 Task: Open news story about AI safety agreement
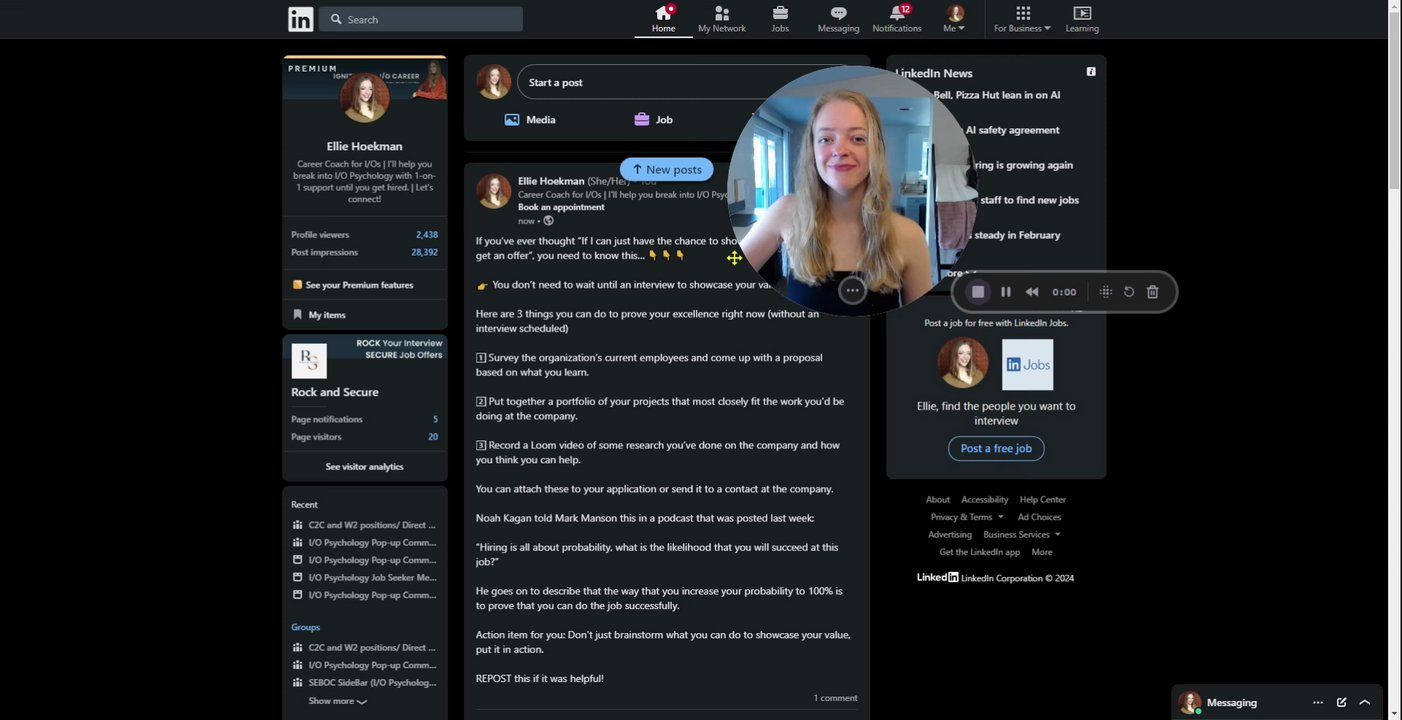coord(1012,130)
